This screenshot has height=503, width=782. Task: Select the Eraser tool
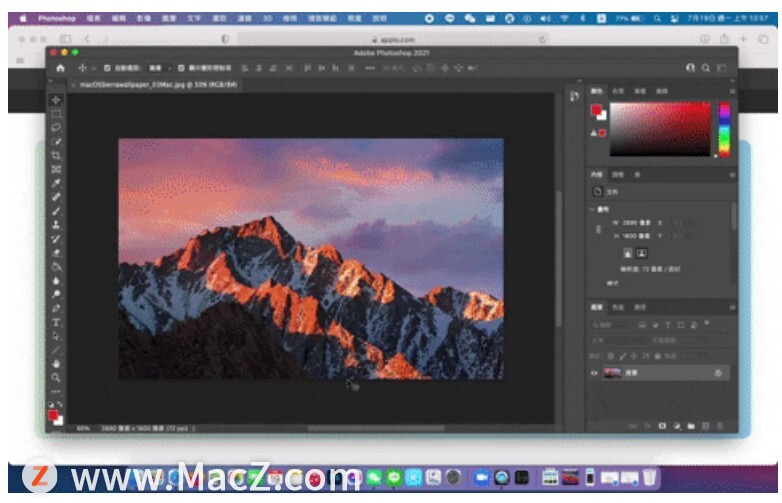[x=56, y=253]
